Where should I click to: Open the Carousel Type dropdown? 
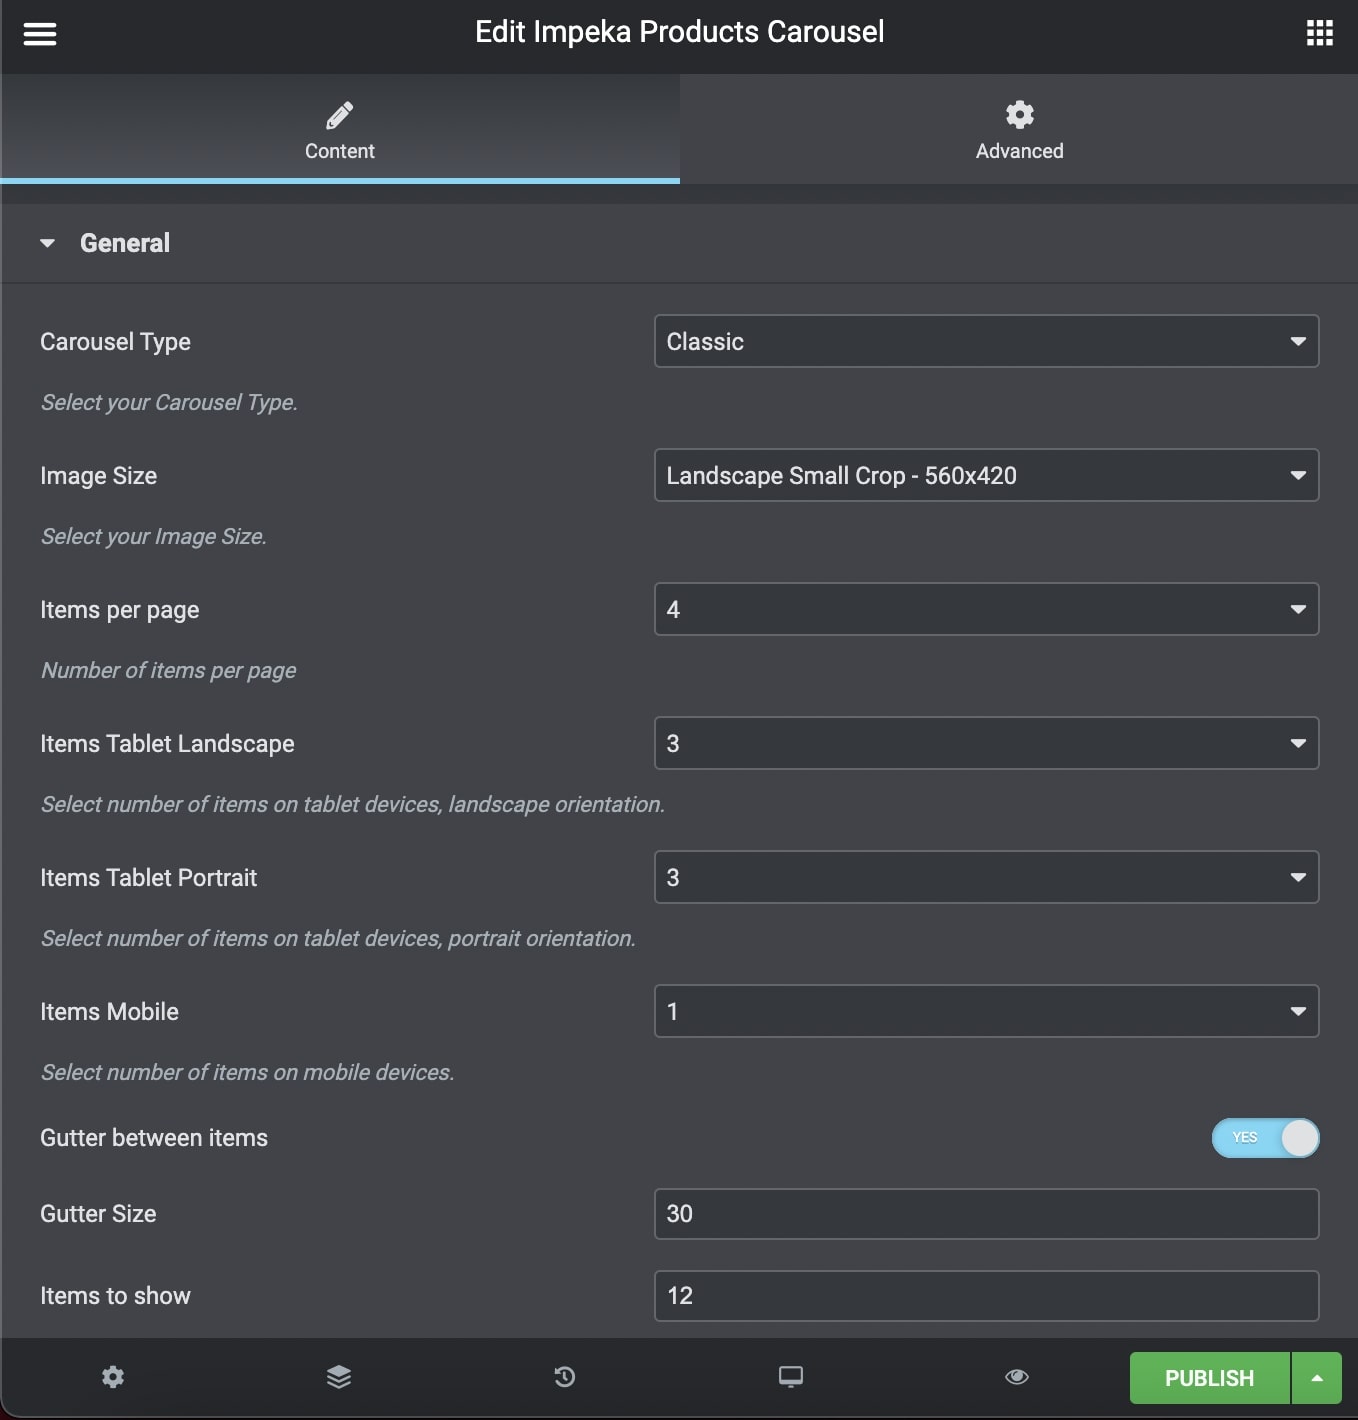tap(986, 342)
